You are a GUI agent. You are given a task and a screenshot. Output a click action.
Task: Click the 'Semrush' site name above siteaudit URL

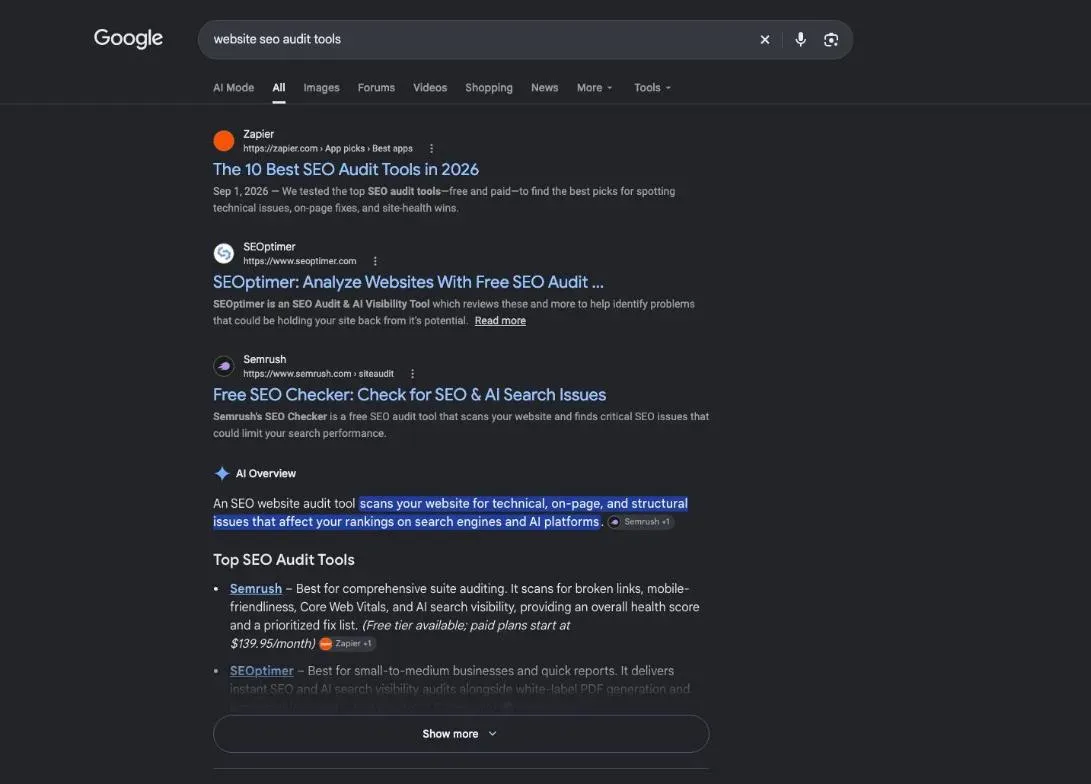click(x=264, y=360)
